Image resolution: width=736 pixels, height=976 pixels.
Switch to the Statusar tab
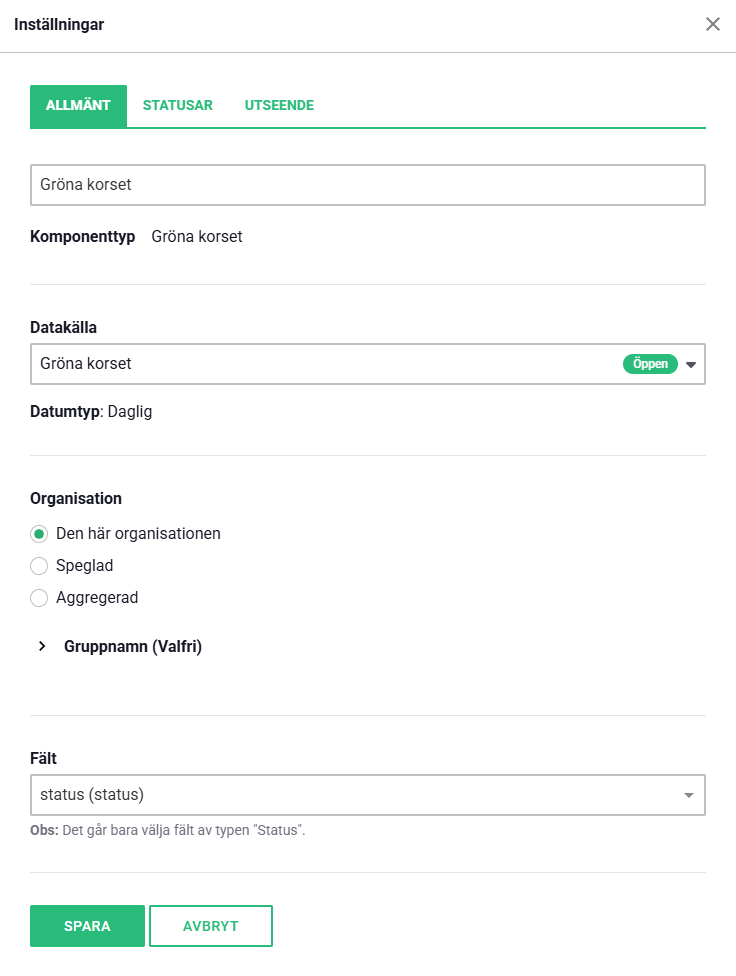178,106
